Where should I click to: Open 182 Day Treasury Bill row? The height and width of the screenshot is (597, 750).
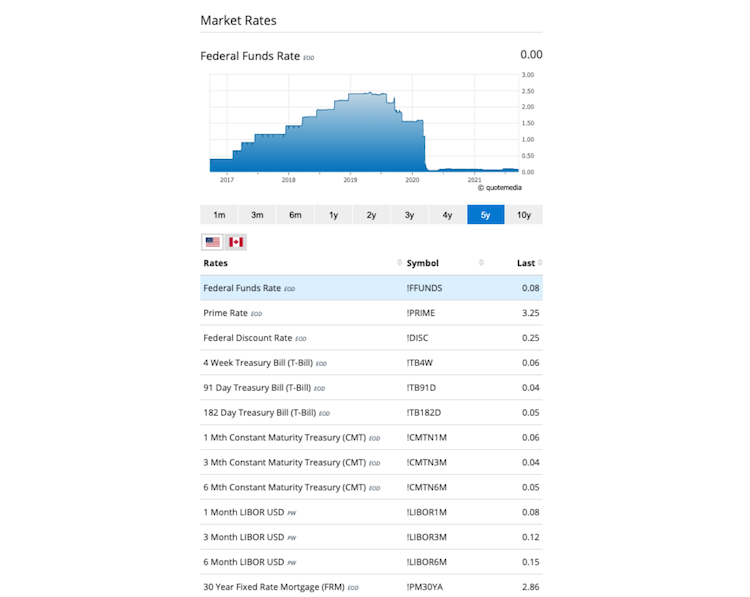click(371, 412)
